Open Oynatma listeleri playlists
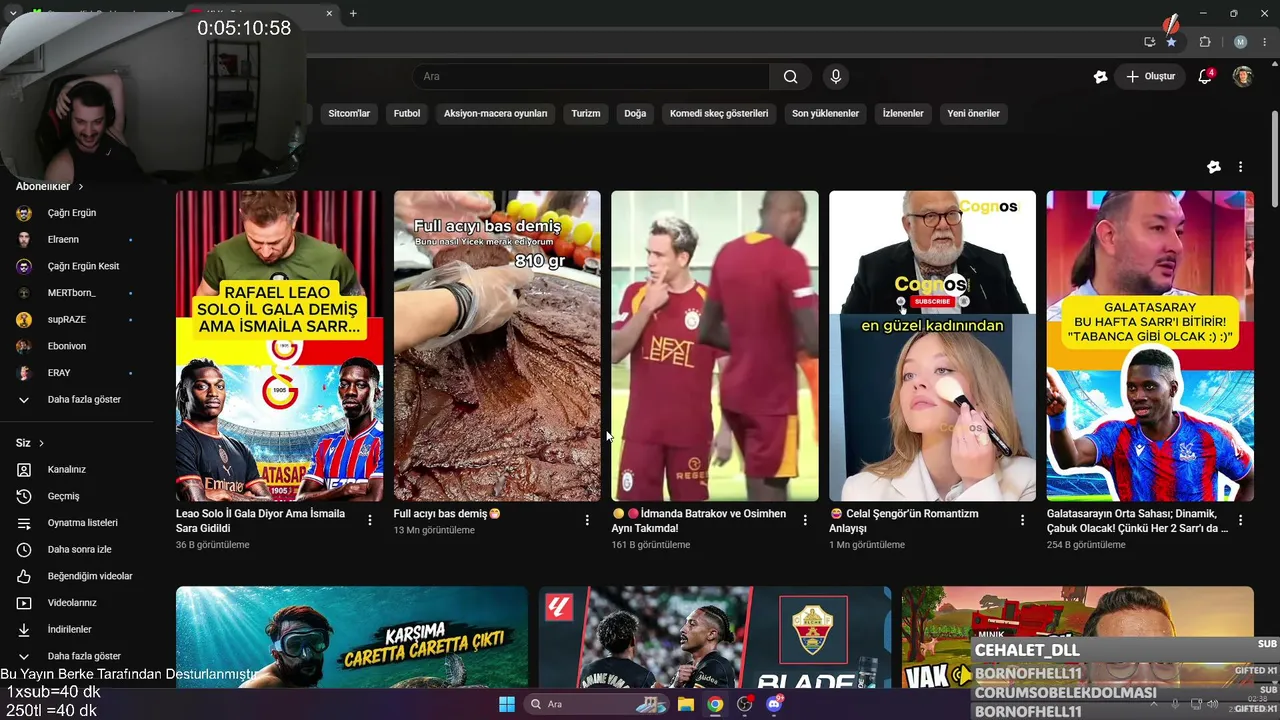This screenshot has width=1280, height=720. (x=80, y=523)
